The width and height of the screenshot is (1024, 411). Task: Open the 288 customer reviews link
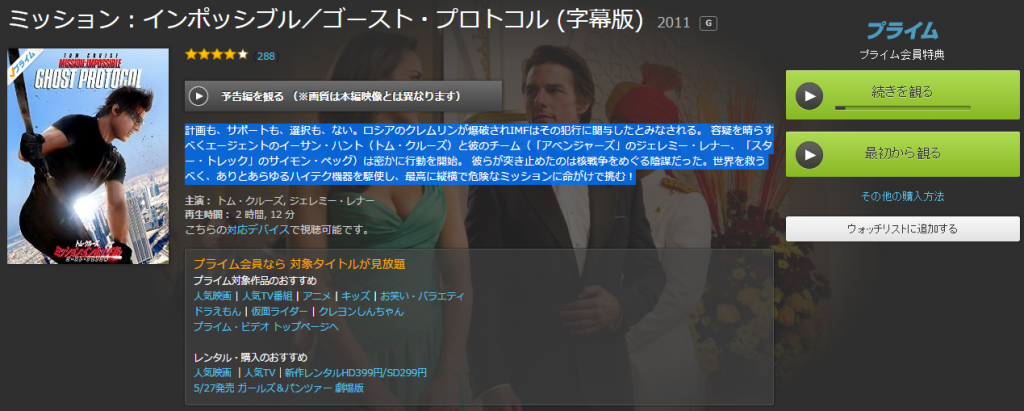pyautogui.click(x=266, y=56)
